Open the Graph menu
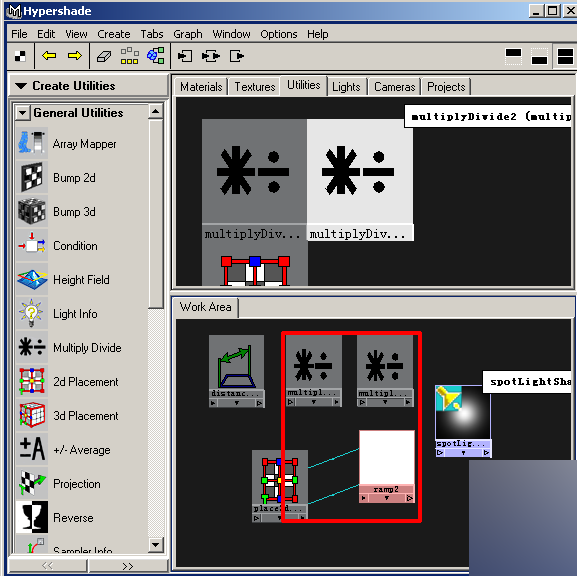Screen dimensions: 577x576 188,34
